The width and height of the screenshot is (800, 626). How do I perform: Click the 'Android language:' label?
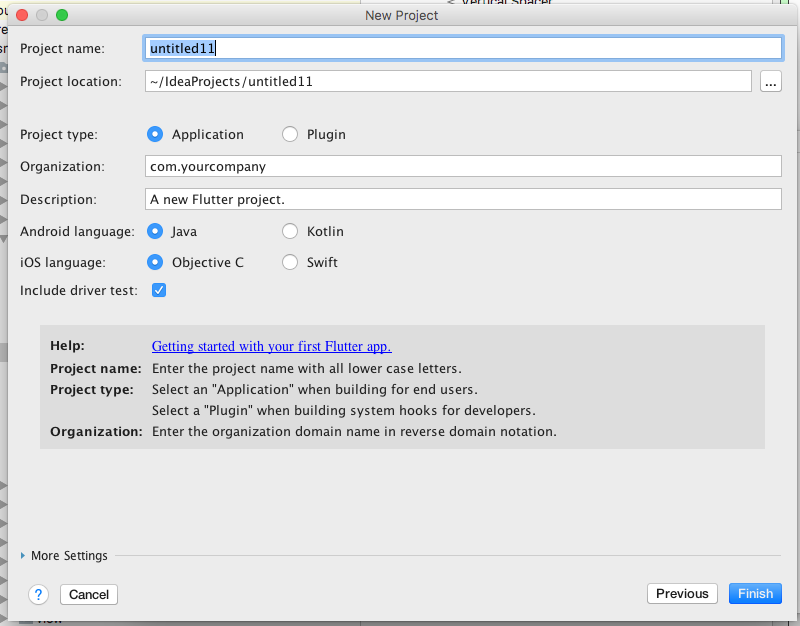pyautogui.click(x=77, y=232)
